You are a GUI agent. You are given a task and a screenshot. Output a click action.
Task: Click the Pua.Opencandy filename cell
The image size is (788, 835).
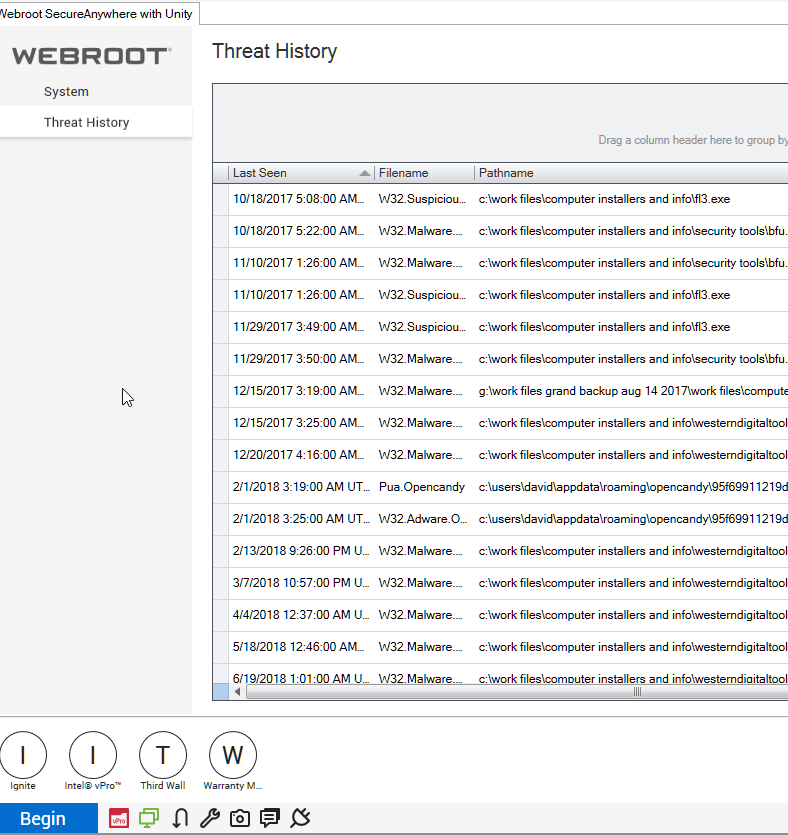[422, 487]
